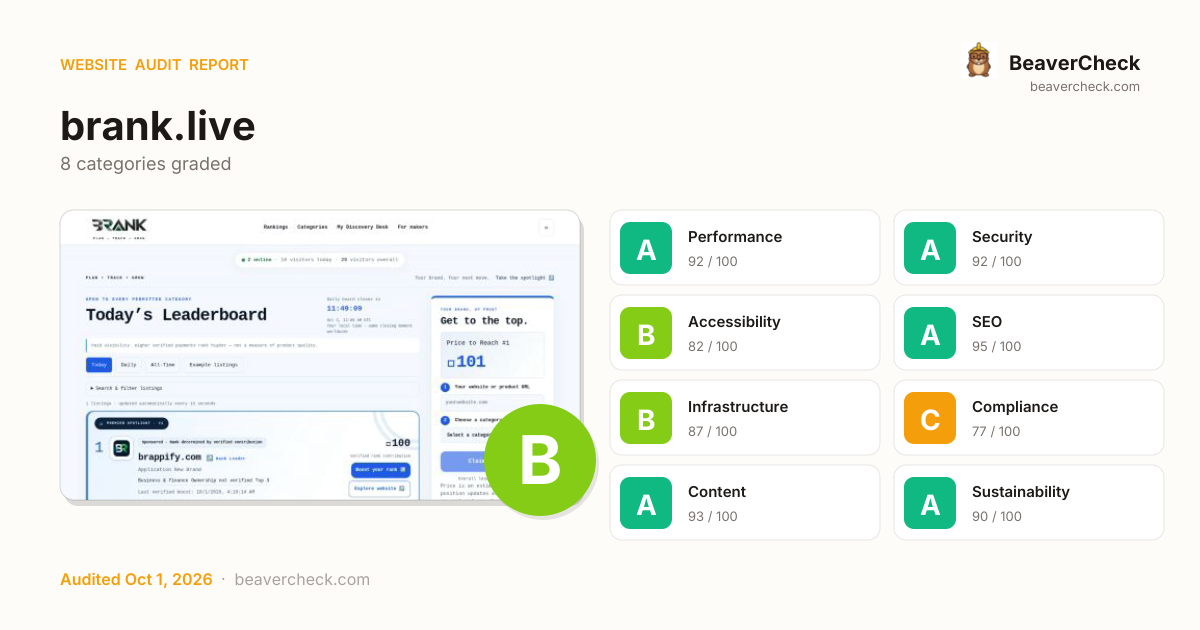Click the BeaverCheck beaver mascot logo
Image resolution: width=1200 pixels, height=630 pixels.
(x=979, y=60)
